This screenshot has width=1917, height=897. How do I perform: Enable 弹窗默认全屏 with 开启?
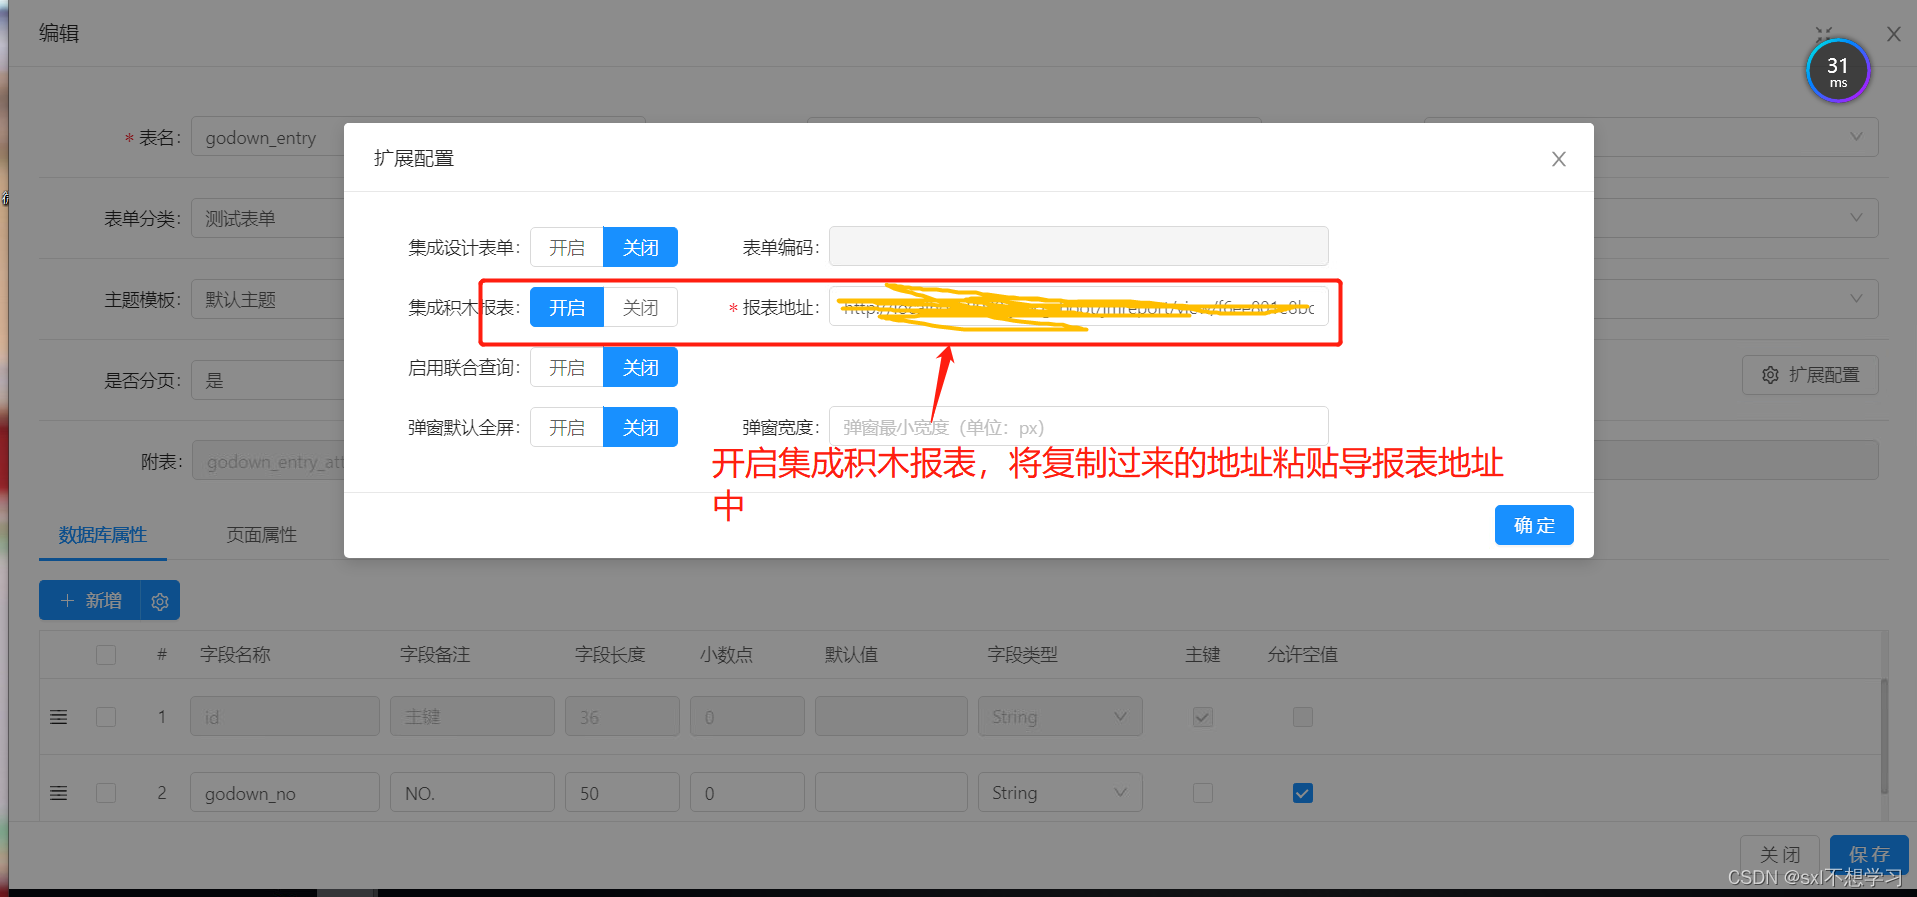tap(567, 427)
